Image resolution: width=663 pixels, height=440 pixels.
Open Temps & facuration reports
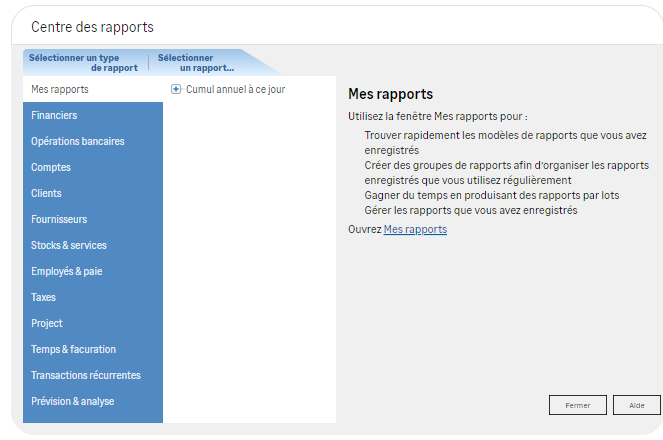point(93,349)
